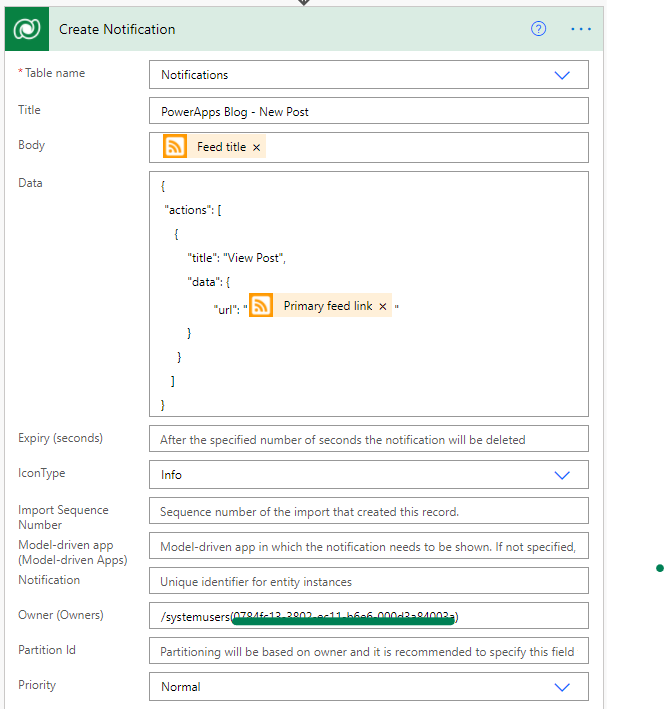Expand the Table name dropdown
The image size is (665, 709).
point(562,75)
